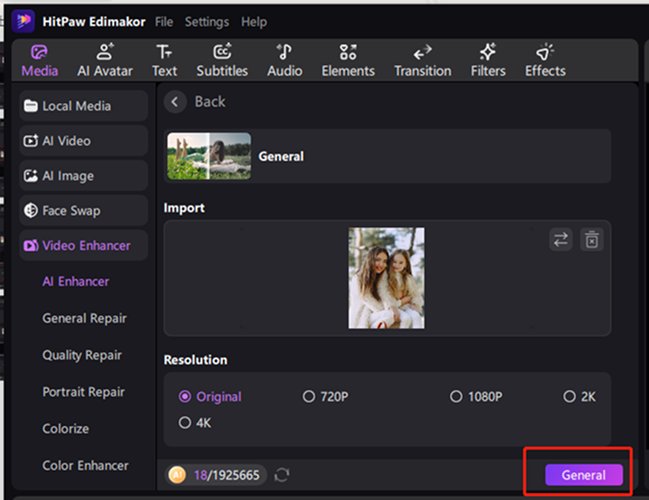Select AI Image in sidebar

(x=83, y=175)
